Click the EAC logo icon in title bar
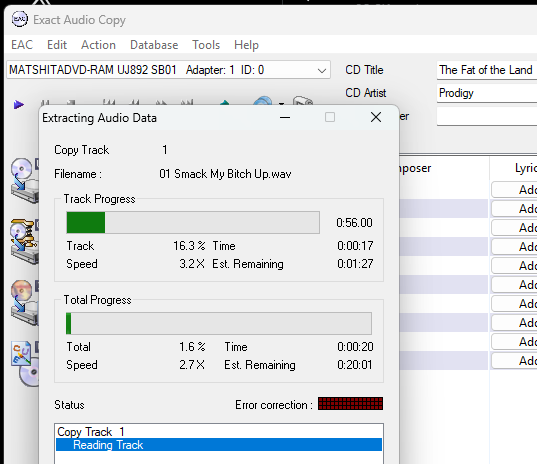Image resolution: width=537 pixels, height=464 pixels. point(20,19)
